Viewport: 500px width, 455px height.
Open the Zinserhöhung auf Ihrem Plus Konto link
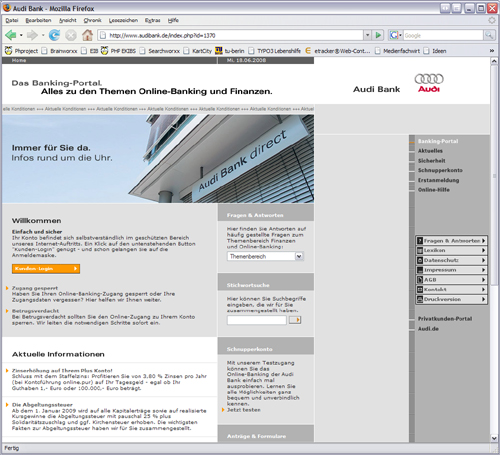tap(62, 371)
